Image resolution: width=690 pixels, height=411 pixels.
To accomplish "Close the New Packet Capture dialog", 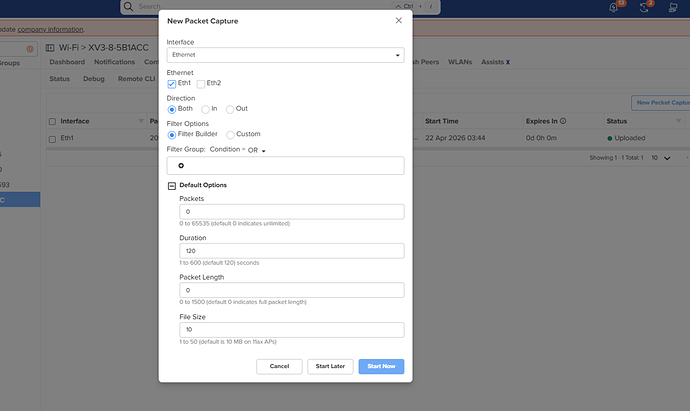I will click(398, 21).
